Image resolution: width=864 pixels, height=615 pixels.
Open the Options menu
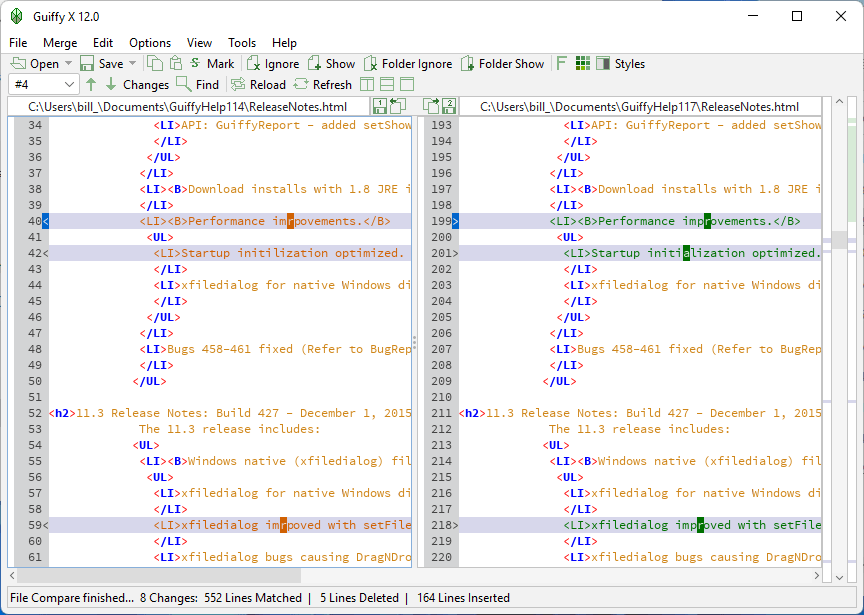(150, 43)
